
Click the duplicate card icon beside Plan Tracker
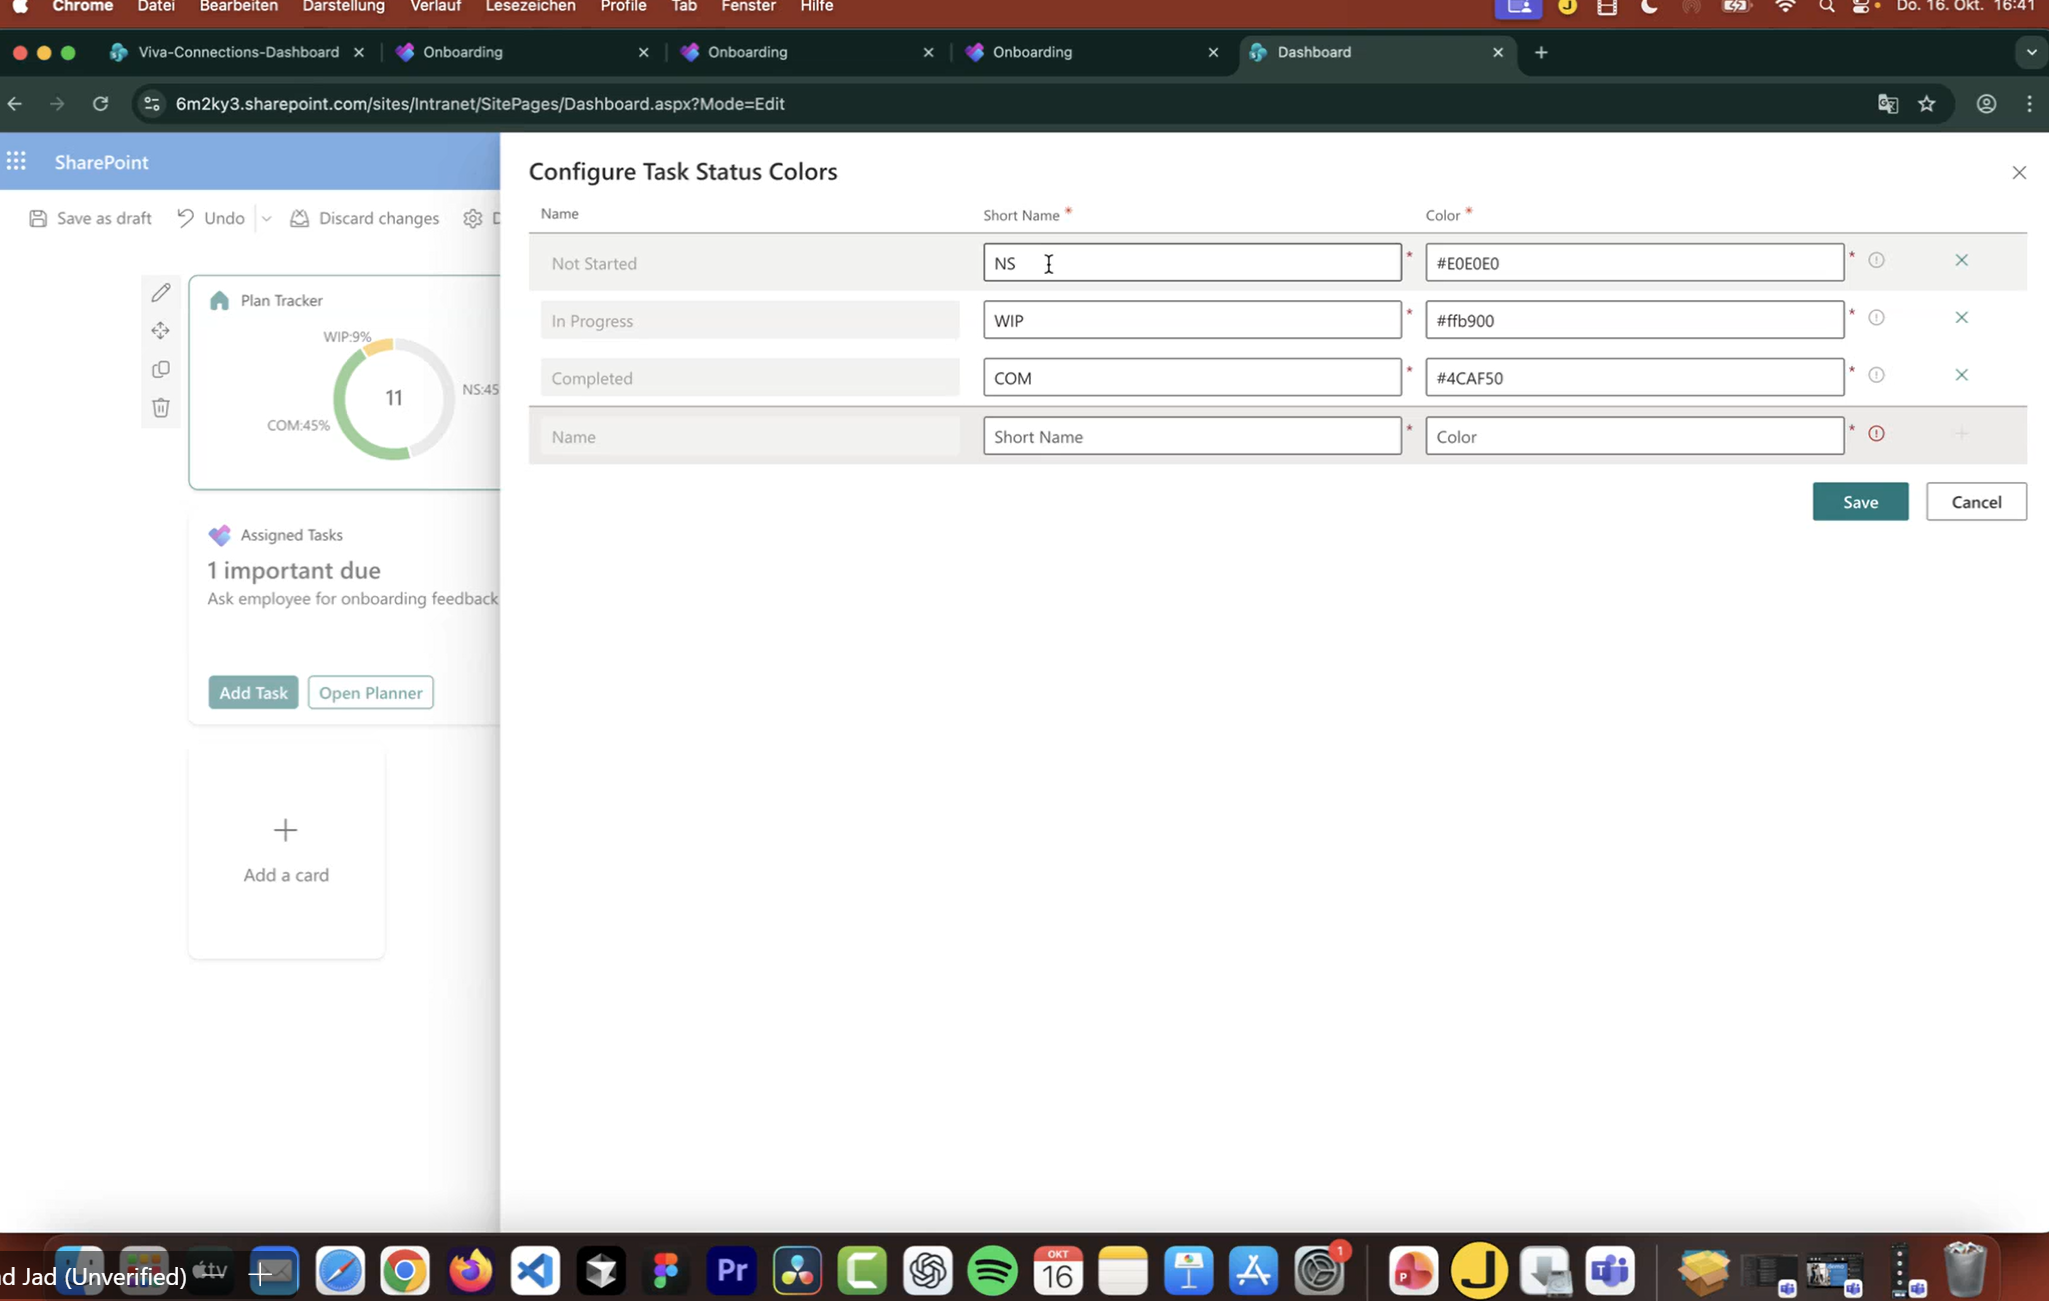[161, 369]
